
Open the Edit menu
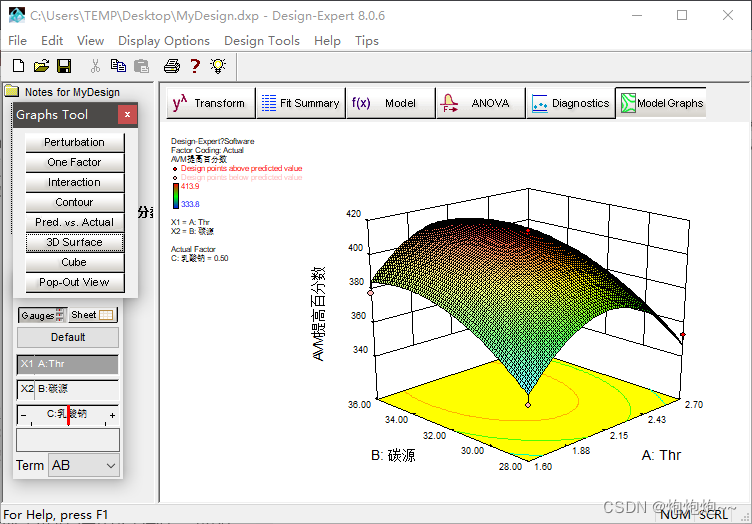pyautogui.click(x=52, y=41)
